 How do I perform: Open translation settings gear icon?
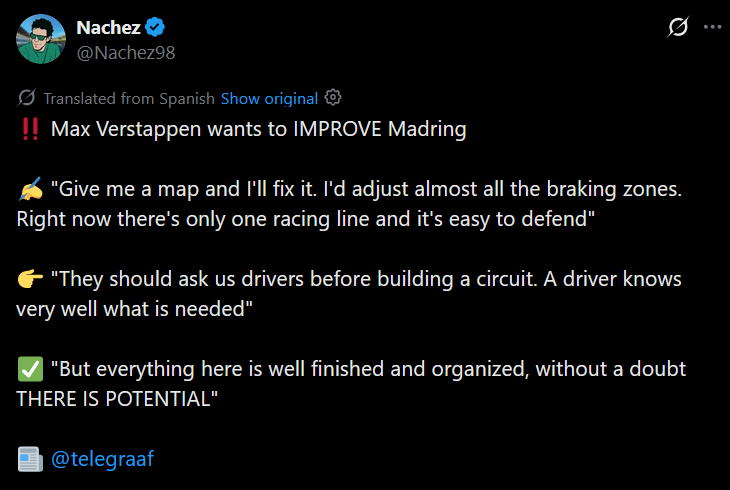333,98
